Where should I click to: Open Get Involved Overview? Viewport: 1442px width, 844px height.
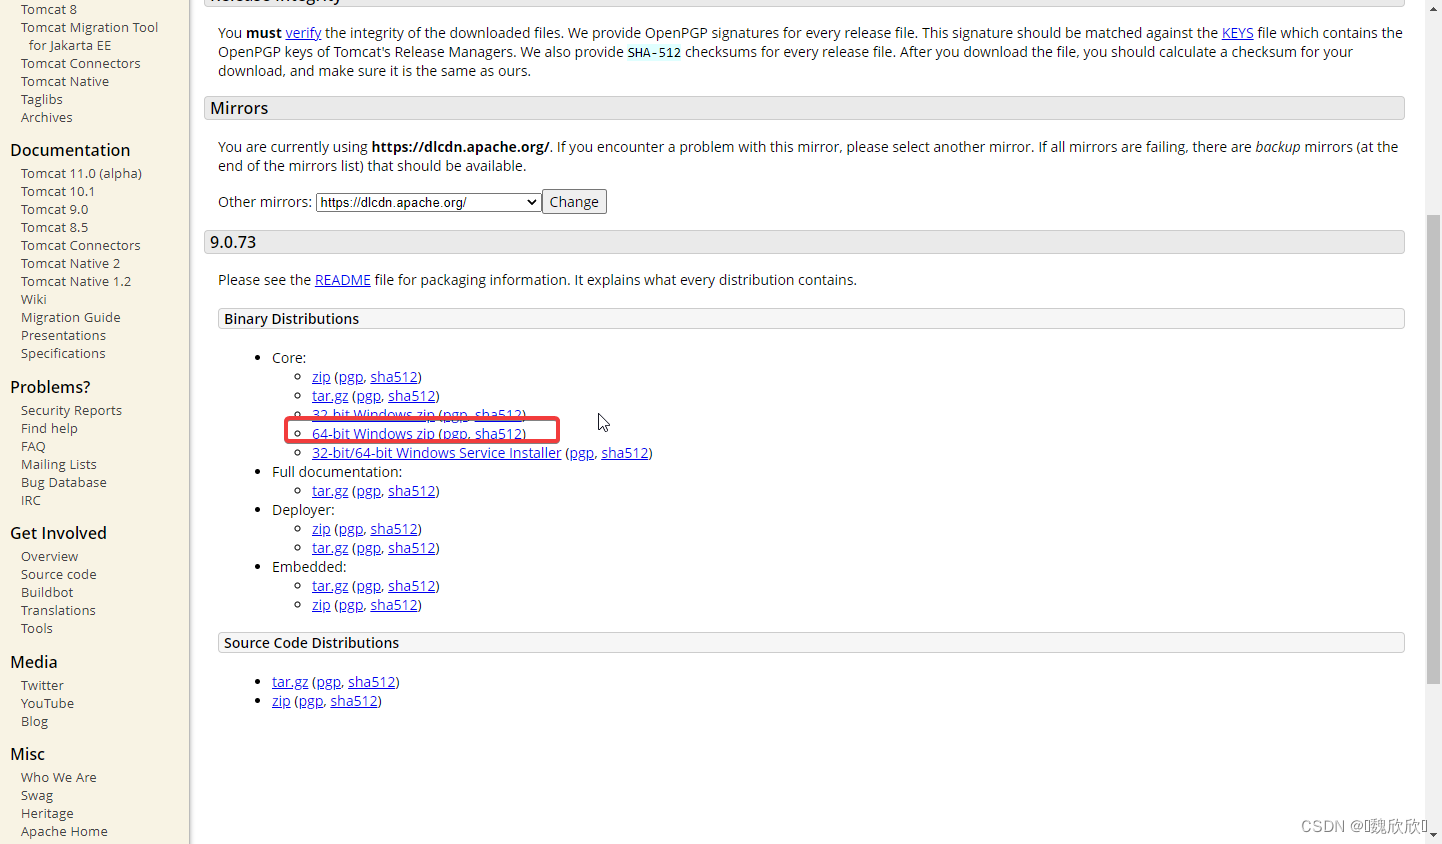point(49,556)
